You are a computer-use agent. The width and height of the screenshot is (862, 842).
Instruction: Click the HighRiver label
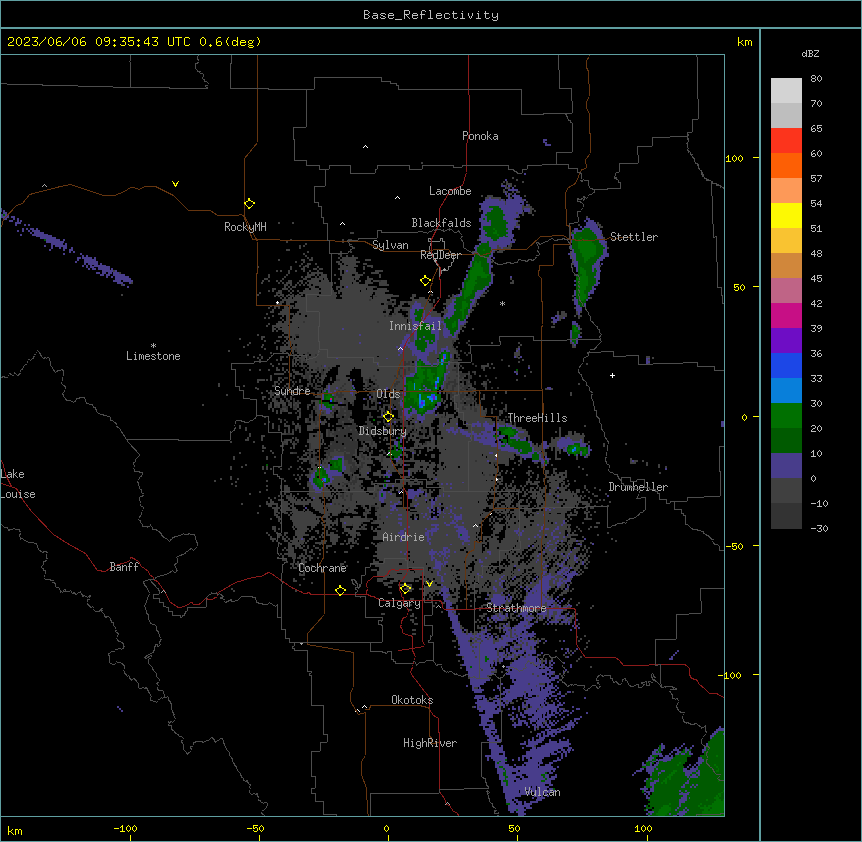click(430, 743)
